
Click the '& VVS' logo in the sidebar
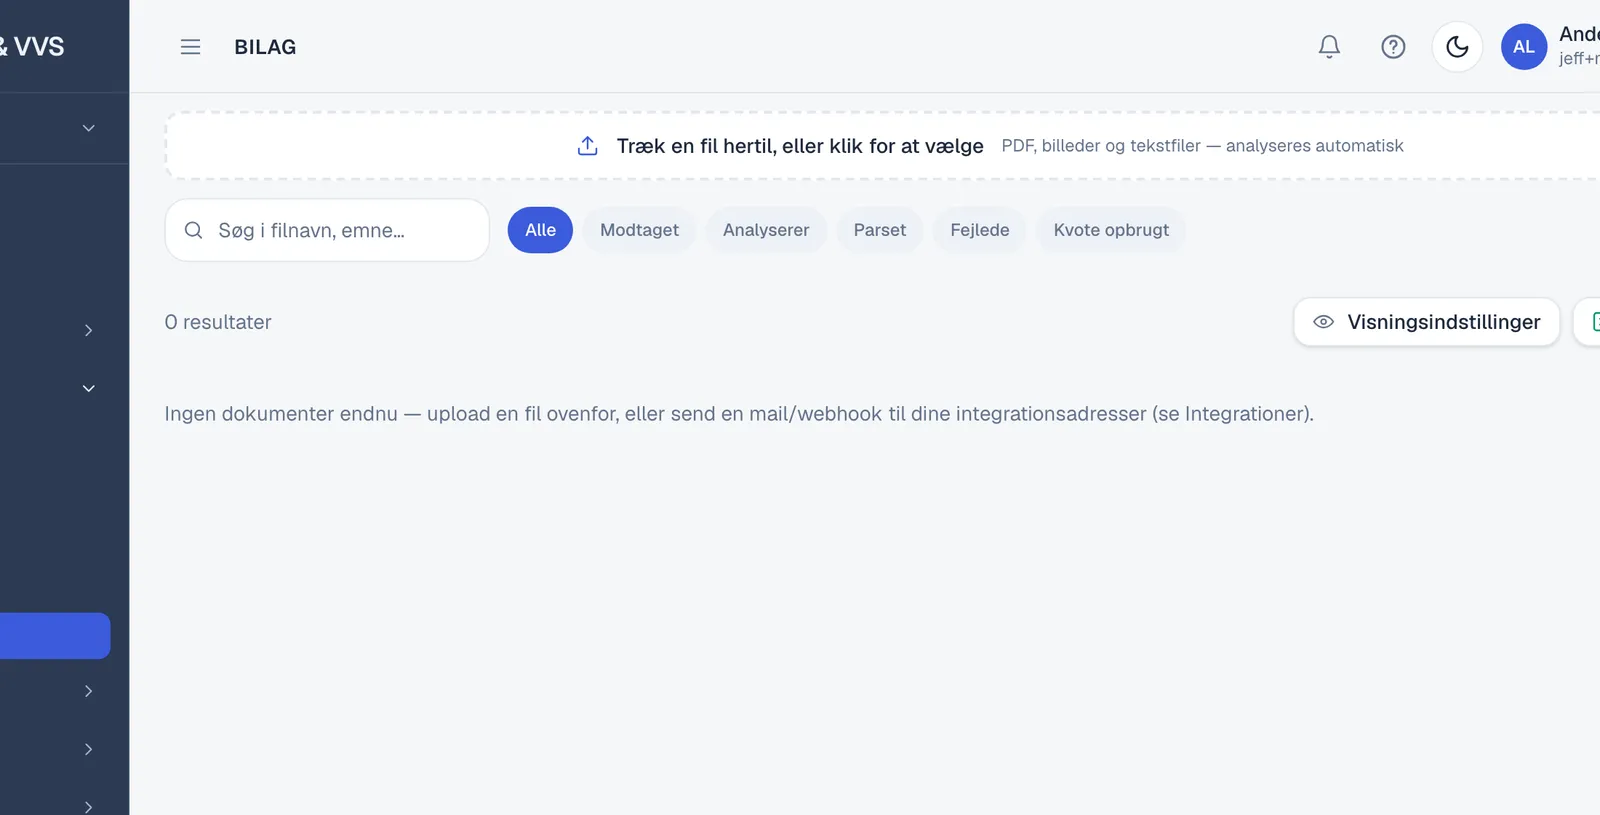coord(32,46)
